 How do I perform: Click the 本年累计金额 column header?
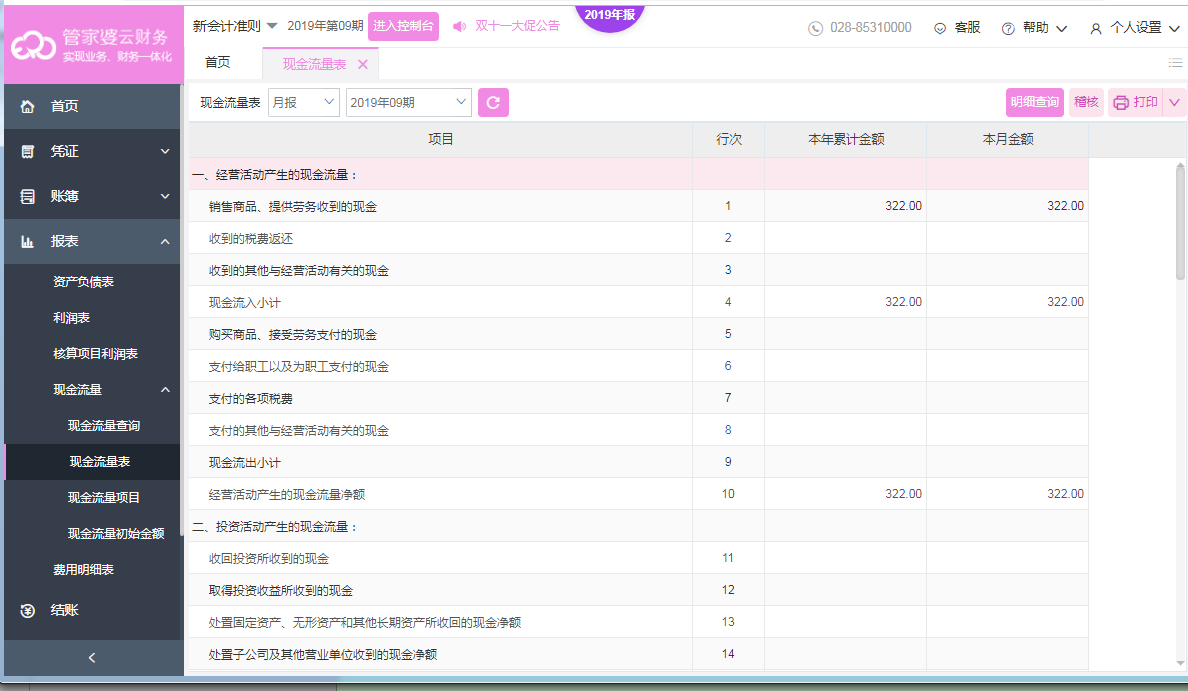tap(846, 139)
